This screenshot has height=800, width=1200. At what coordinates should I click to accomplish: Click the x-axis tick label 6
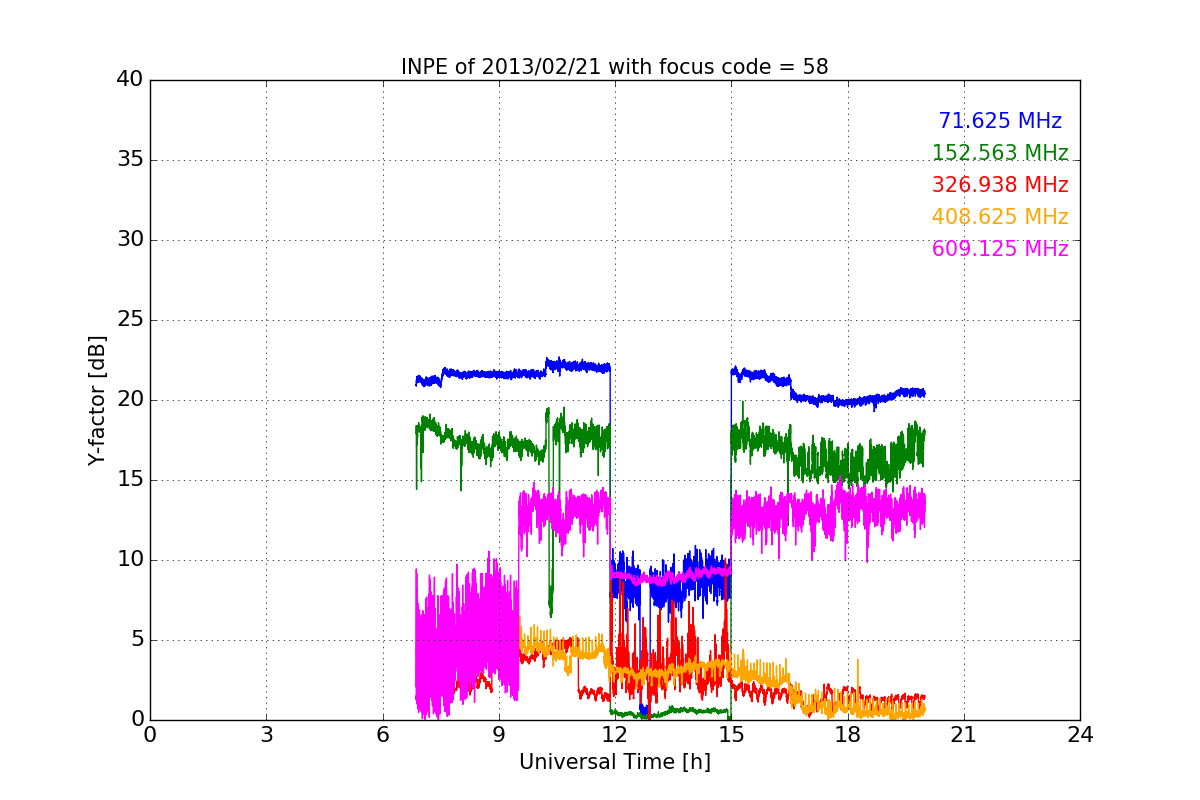(x=383, y=735)
